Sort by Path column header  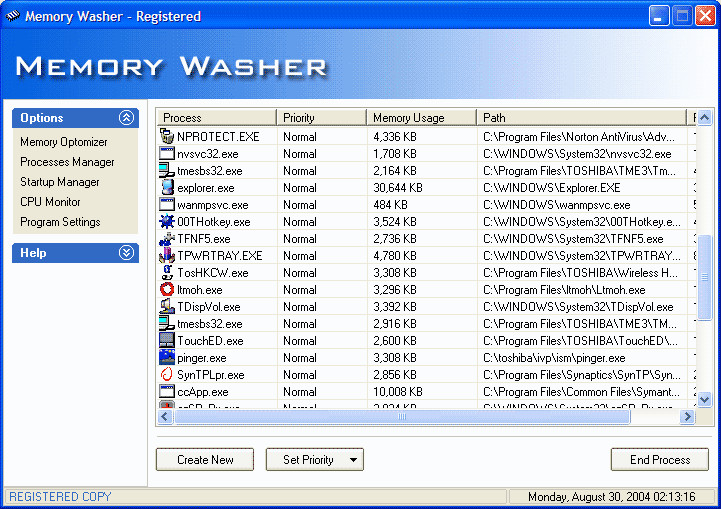(x=581, y=118)
